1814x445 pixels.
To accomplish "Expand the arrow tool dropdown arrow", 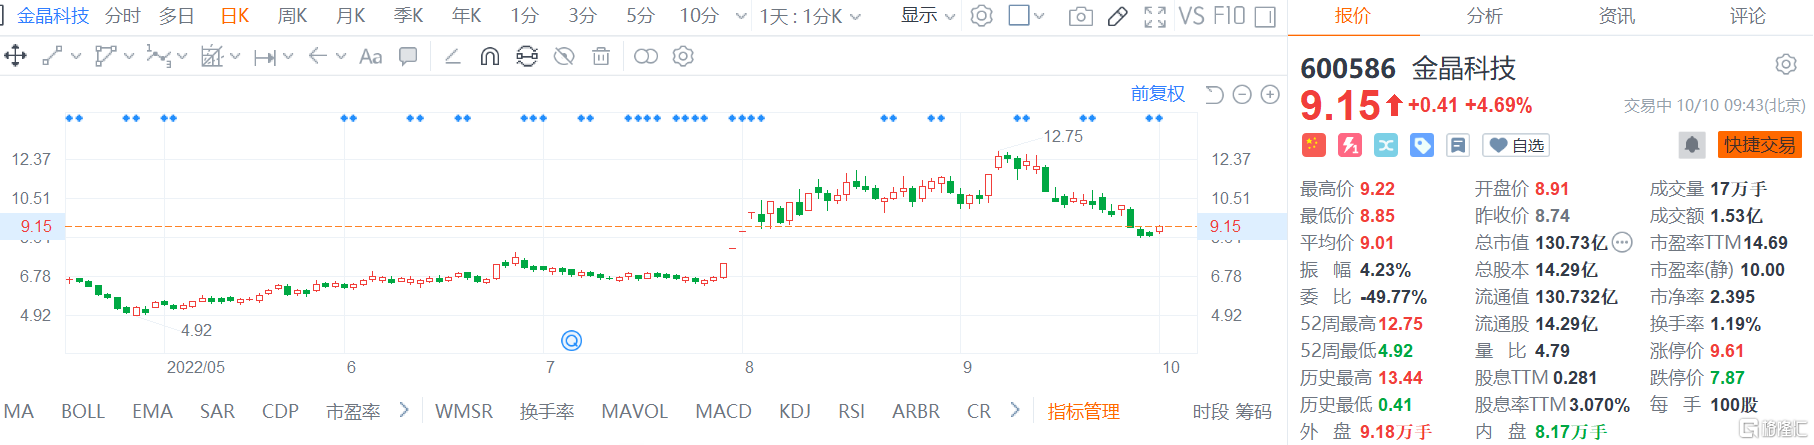I will [341, 56].
